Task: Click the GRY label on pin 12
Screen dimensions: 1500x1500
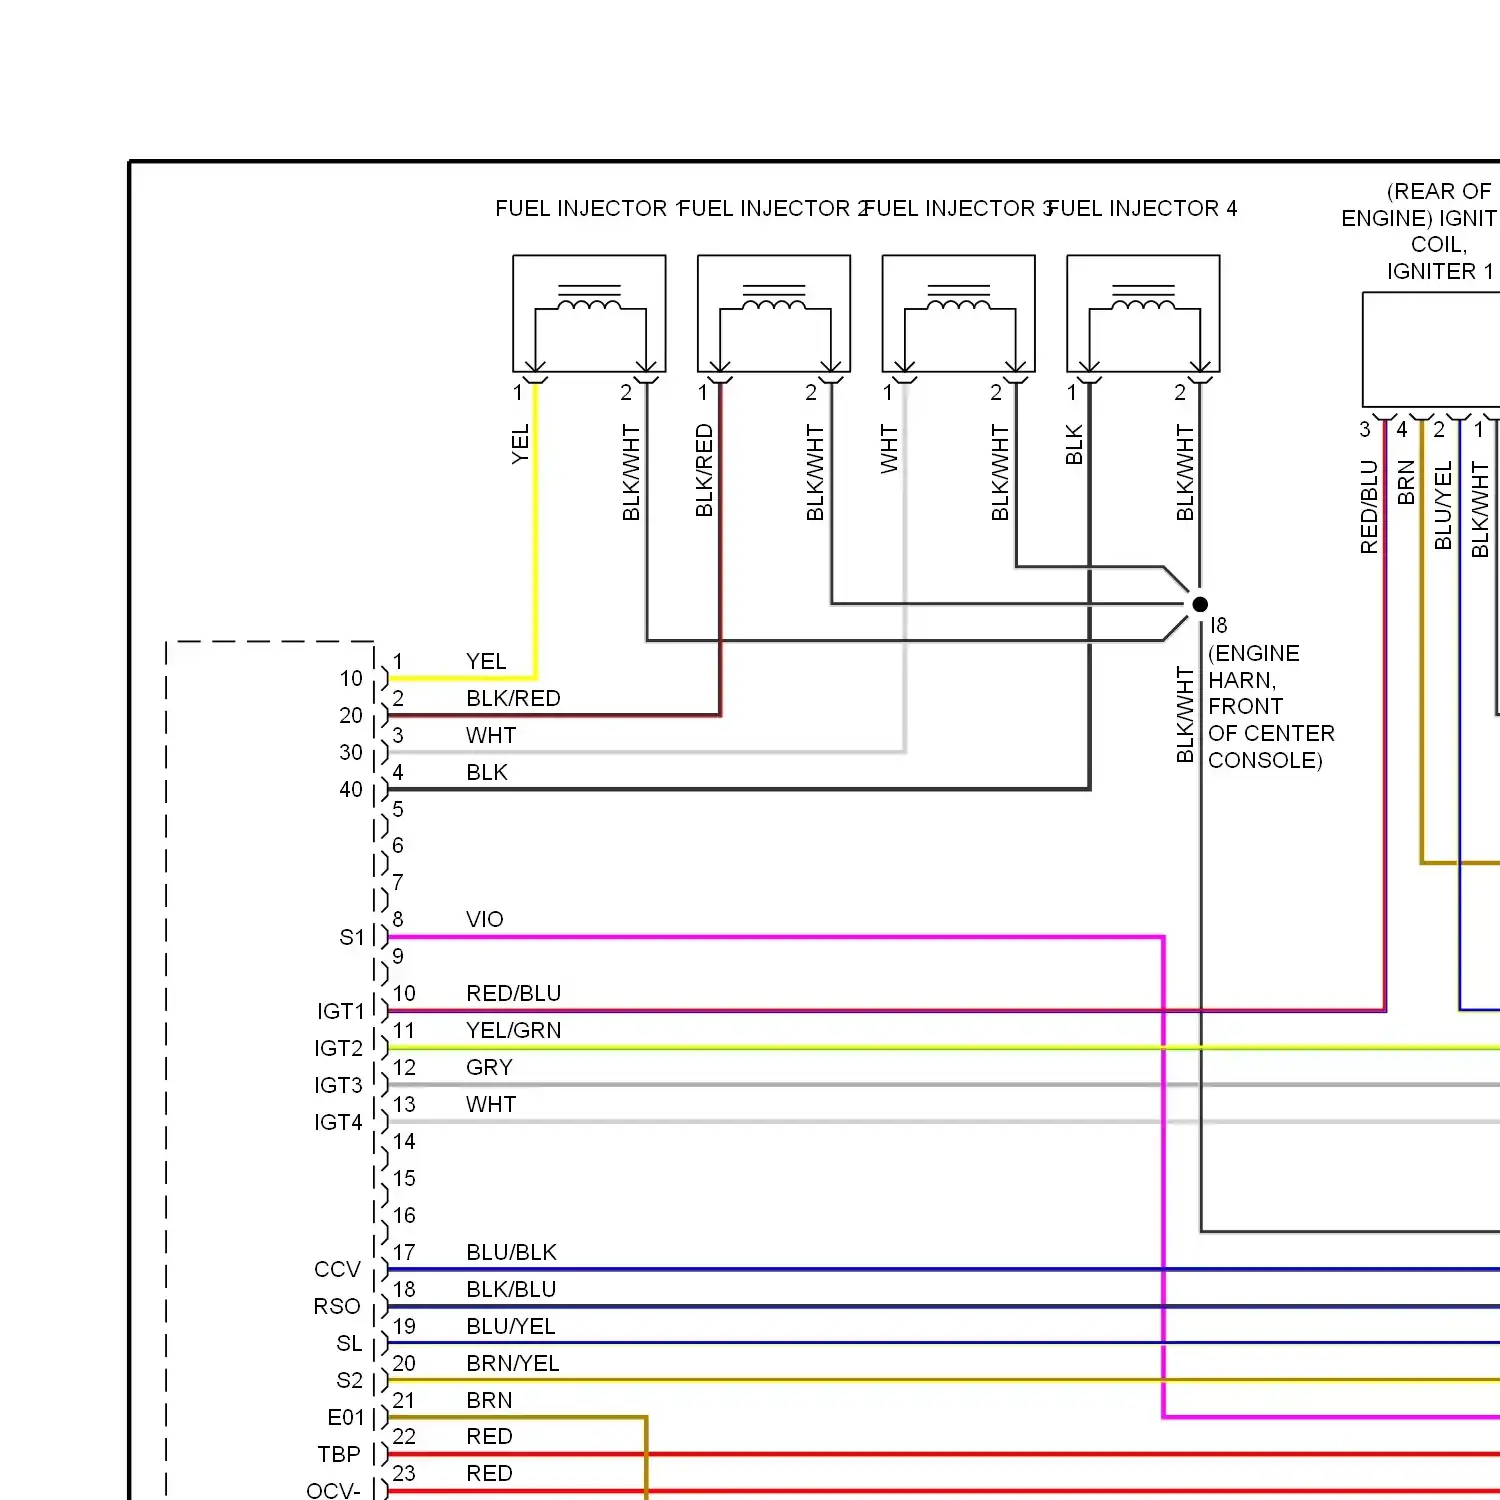Action: pos(489,1068)
